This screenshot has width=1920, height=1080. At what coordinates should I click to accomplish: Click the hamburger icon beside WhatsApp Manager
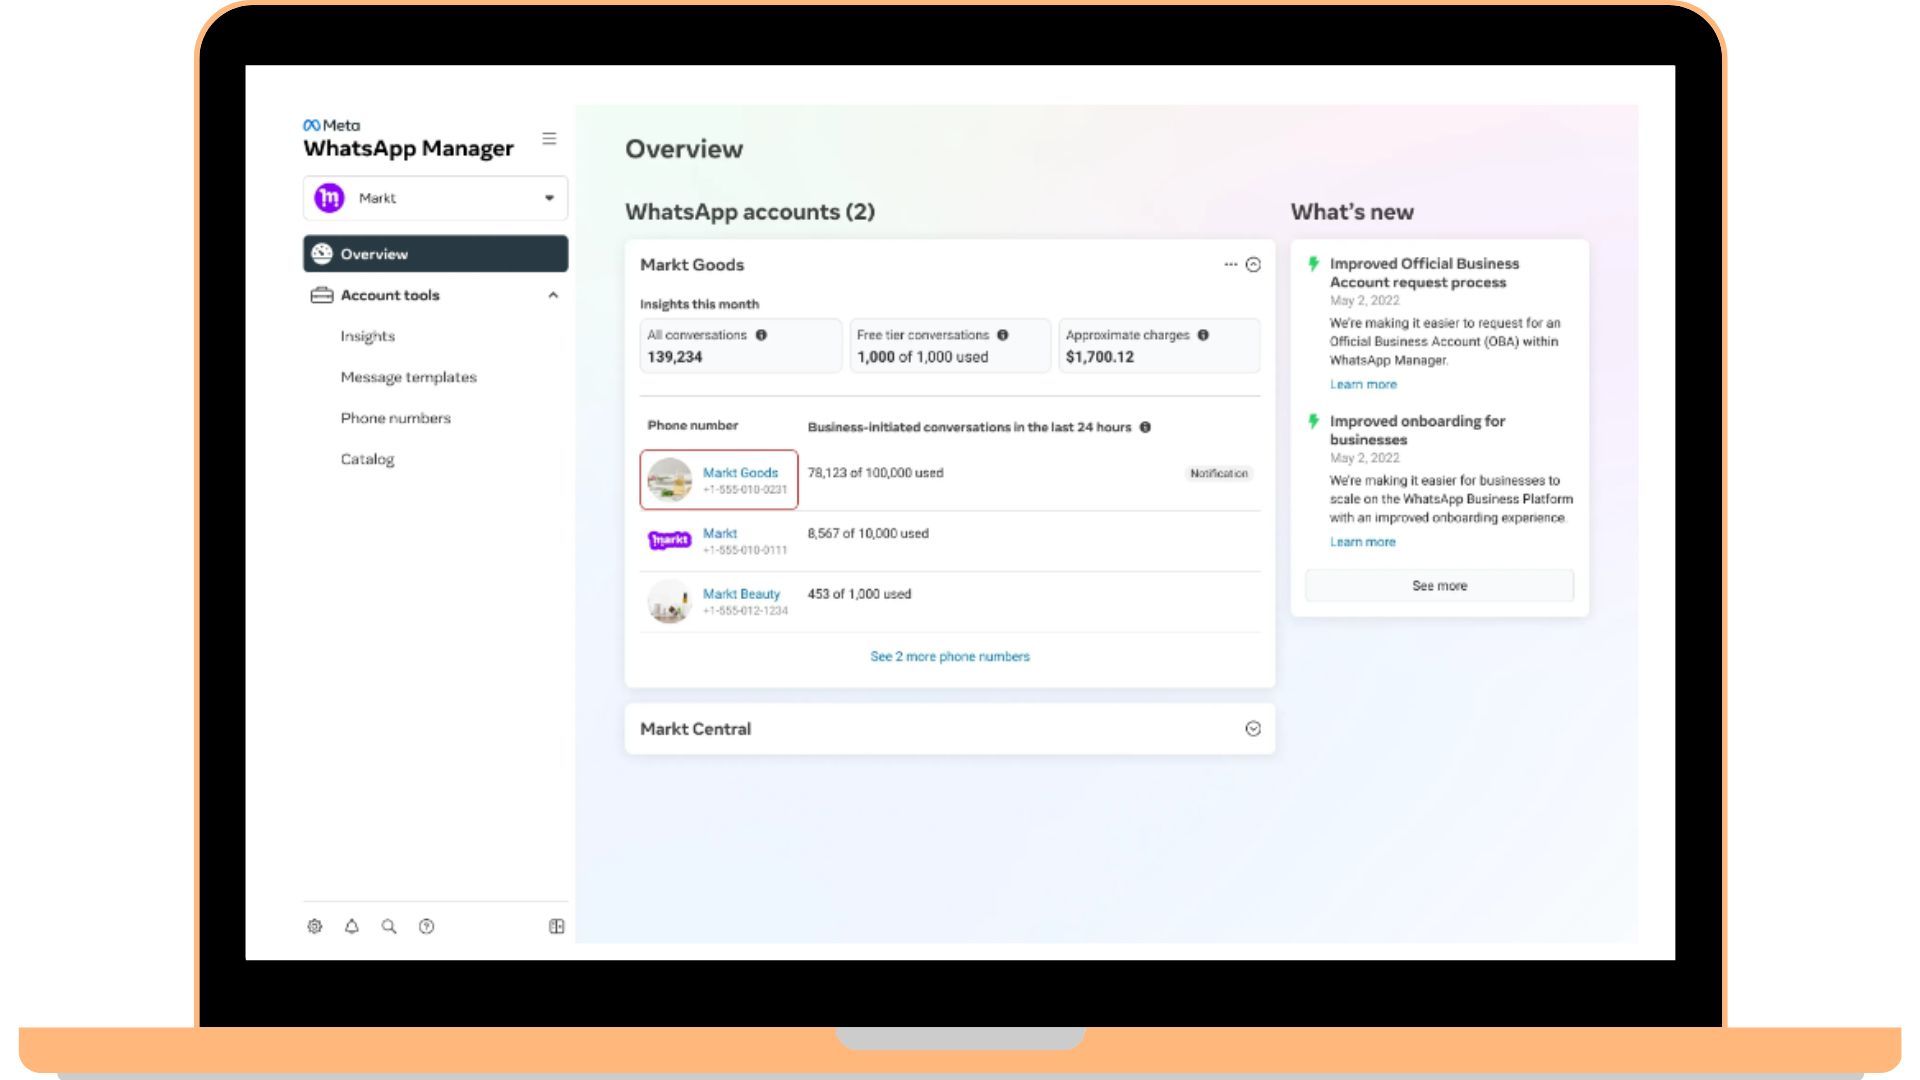pos(549,138)
